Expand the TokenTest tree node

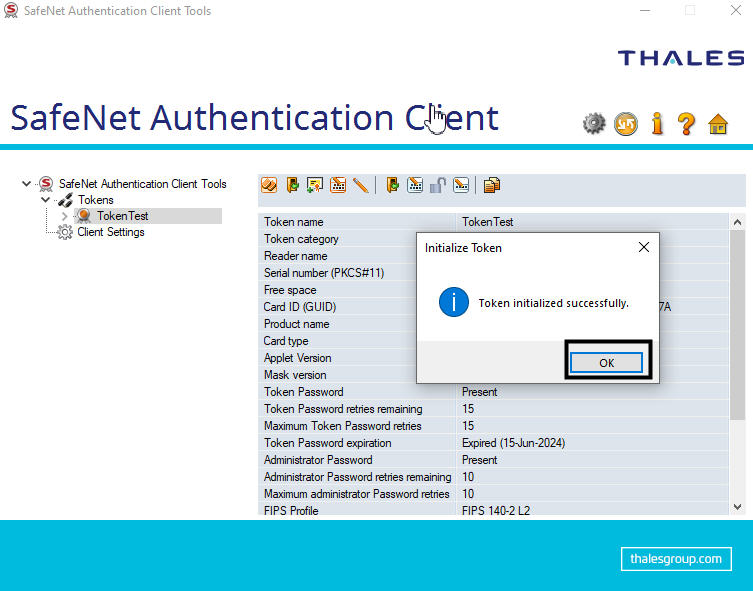point(65,216)
